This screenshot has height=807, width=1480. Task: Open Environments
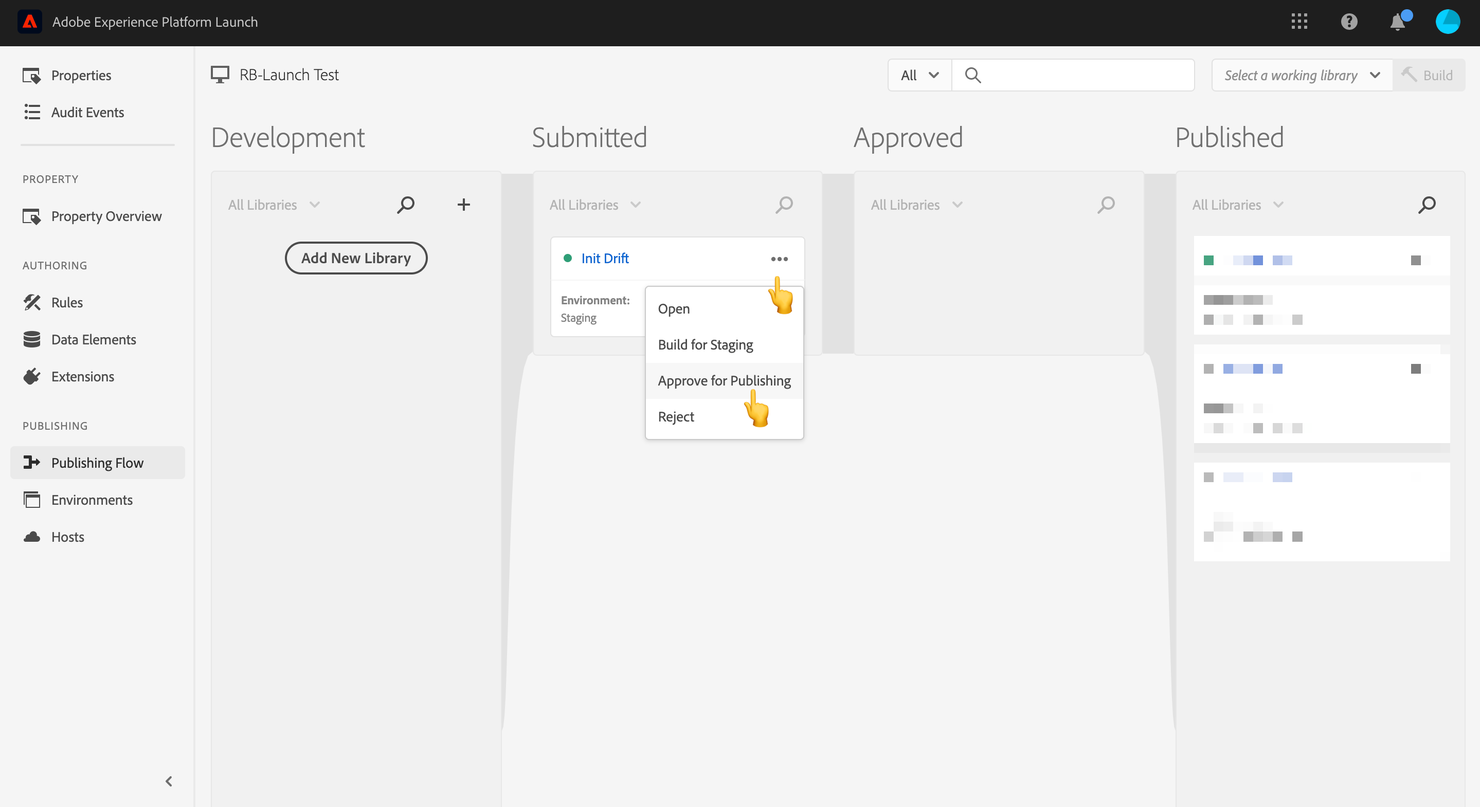pyautogui.click(x=97, y=500)
